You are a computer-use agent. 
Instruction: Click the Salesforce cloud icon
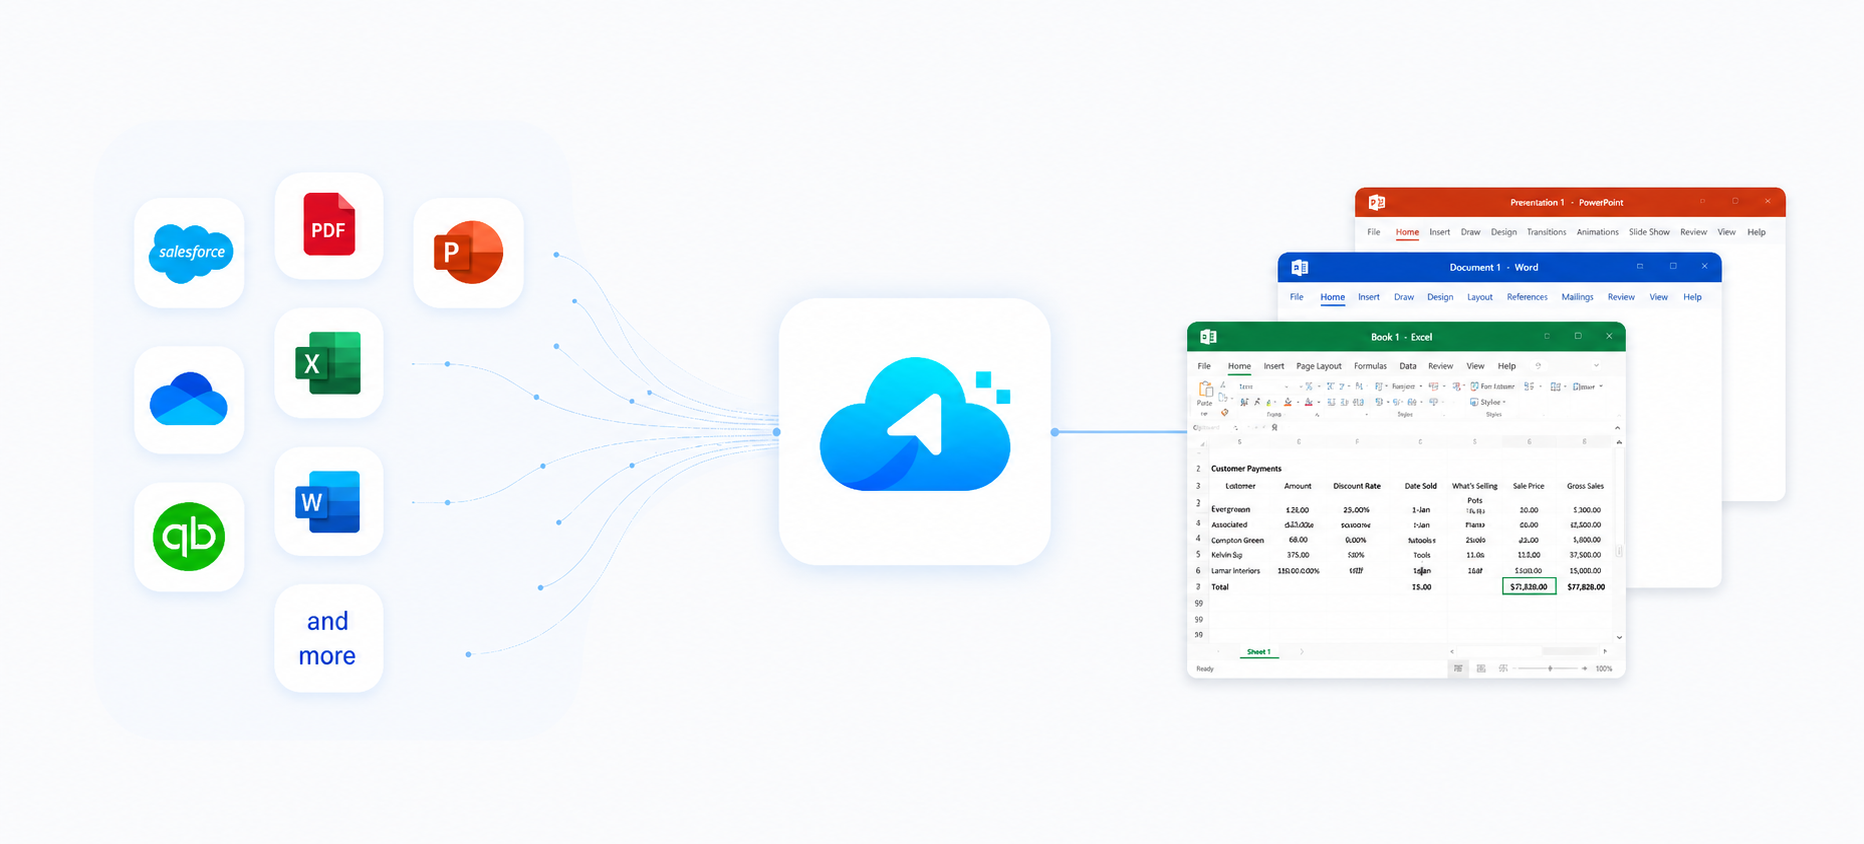[x=190, y=253]
